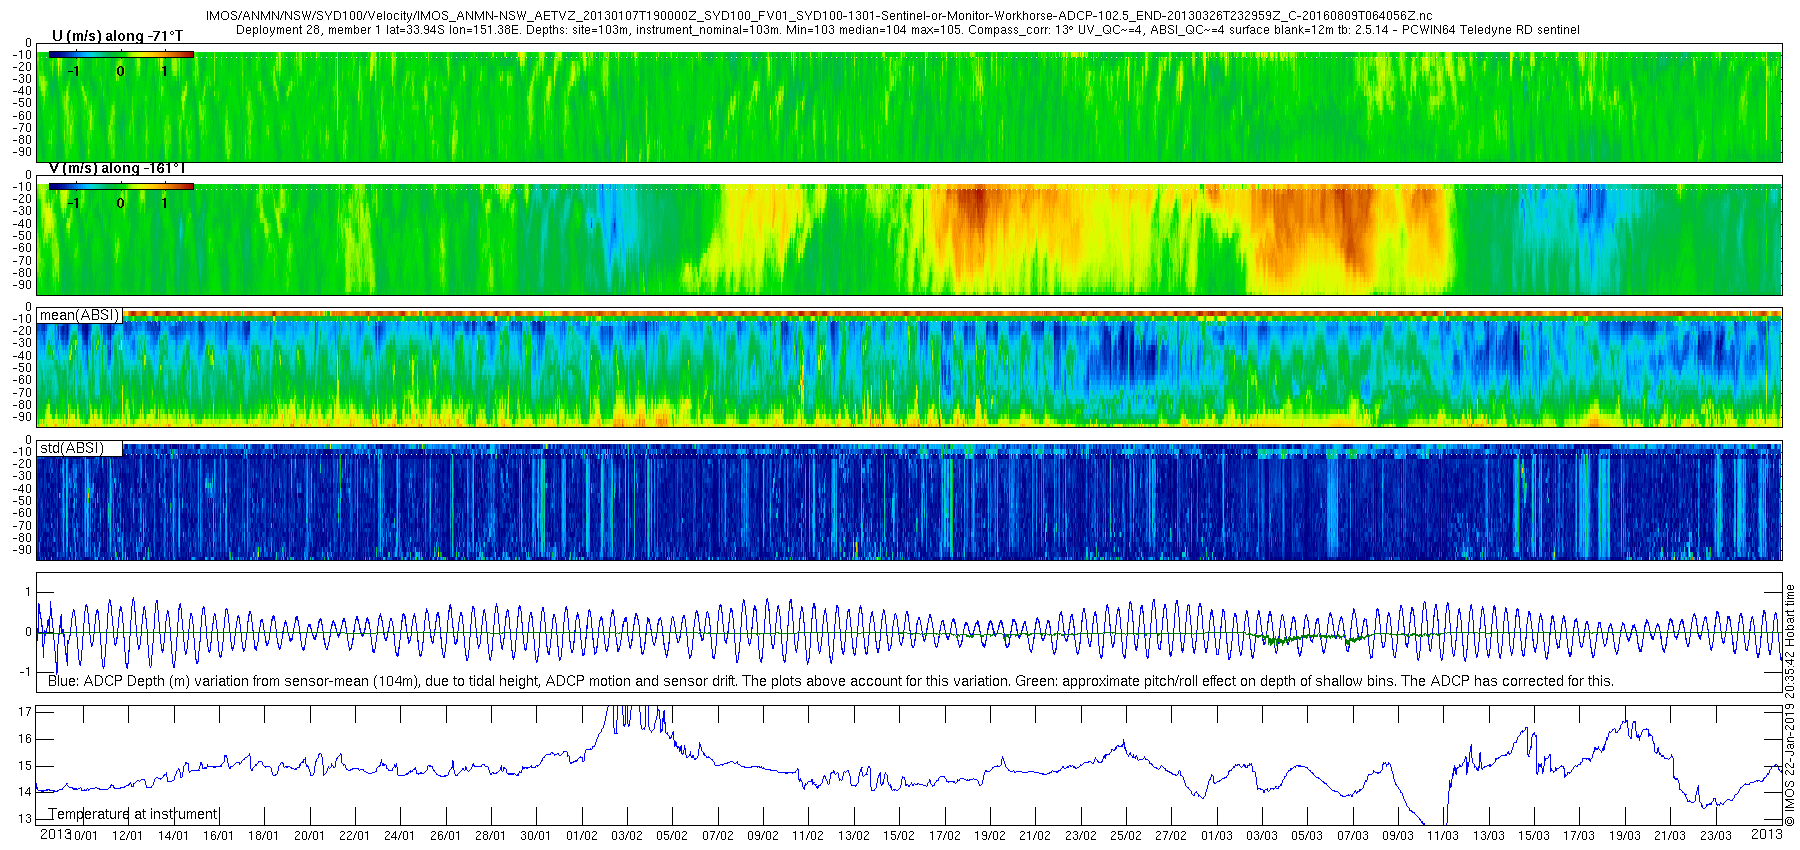Click the green pitch/roll trace near 05/03
Viewport: 1800px width, 850px height.
pyautogui.click(x=1305, y=639)
